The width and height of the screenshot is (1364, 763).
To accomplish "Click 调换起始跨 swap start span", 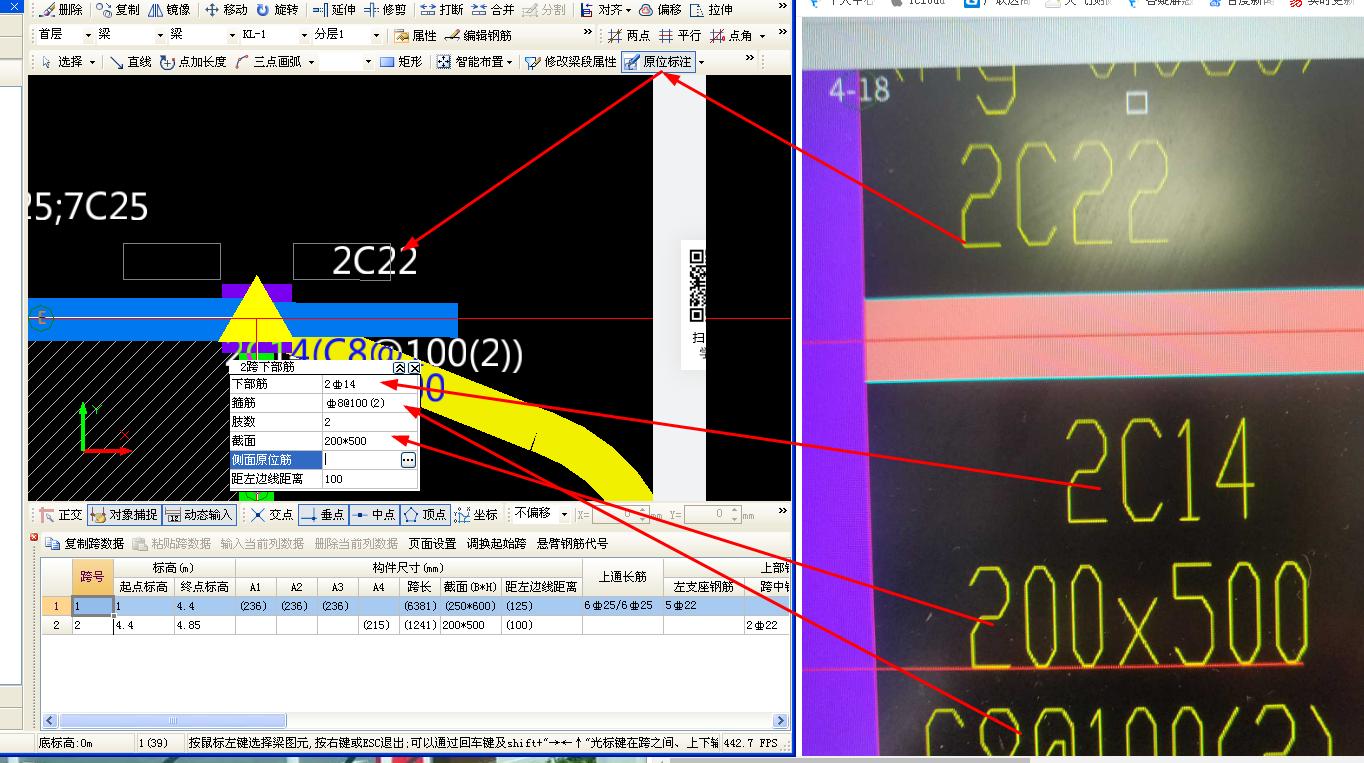I will coord(497,543).
